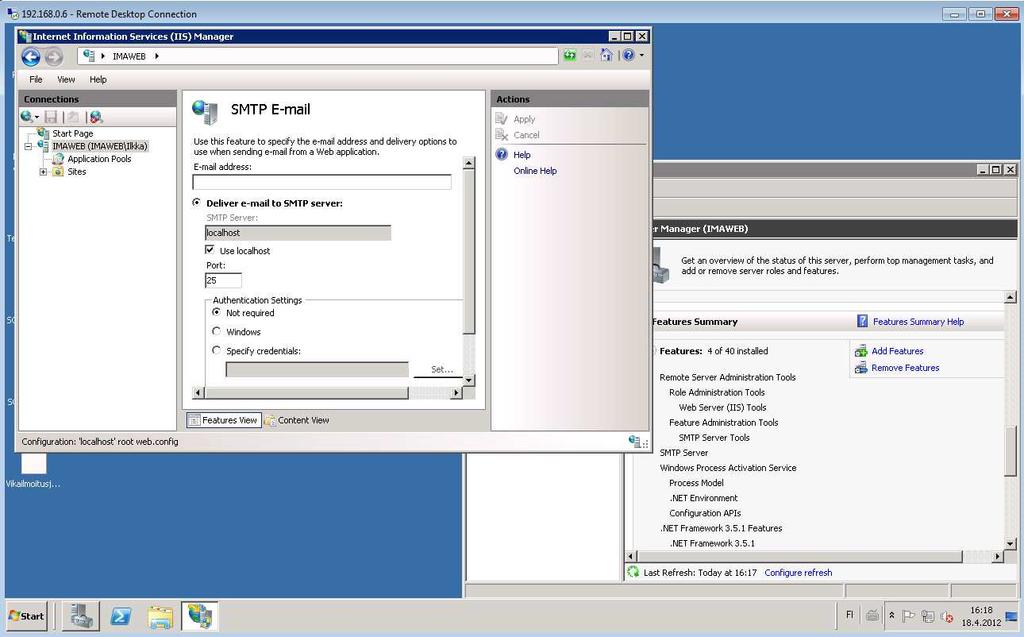Open dropdown next to help icon
The width and height of the screenshot is (1024, 637).
[x=641, y=56]
